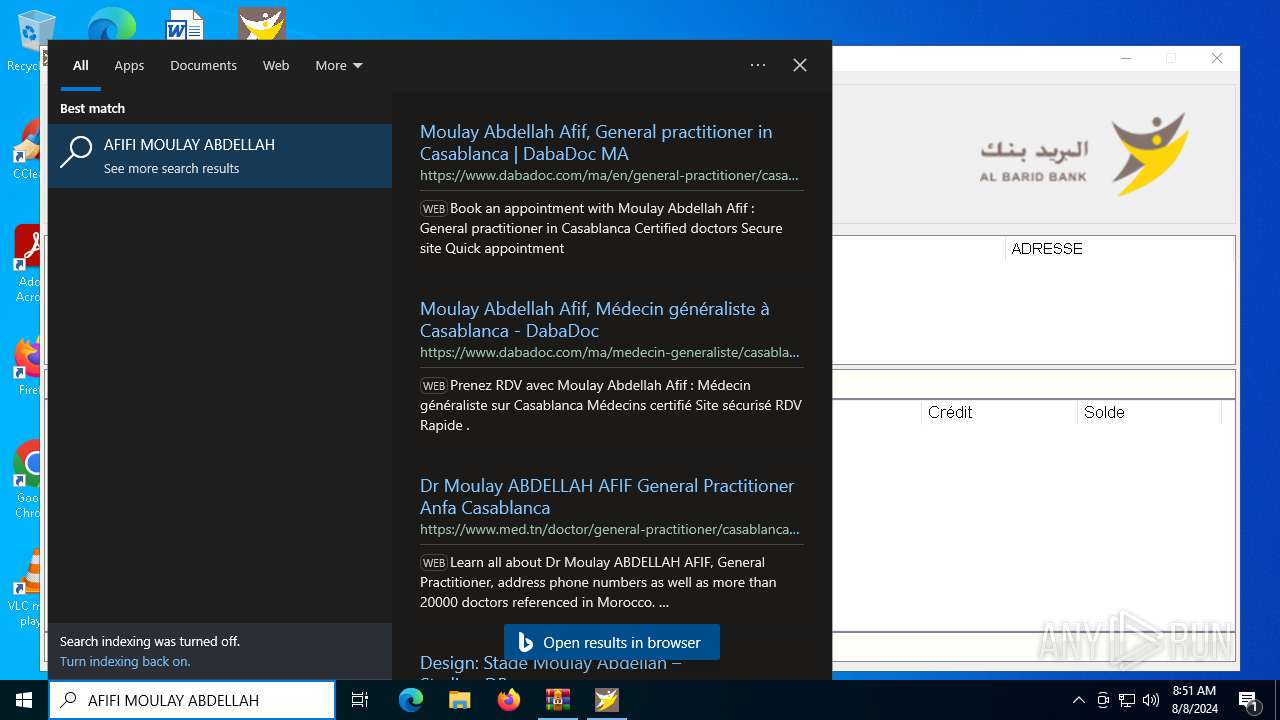Open the Dr Moulay ABDELLAH AFIF Anfa result
Screen dimensions: 1280x720
point(607,497)
